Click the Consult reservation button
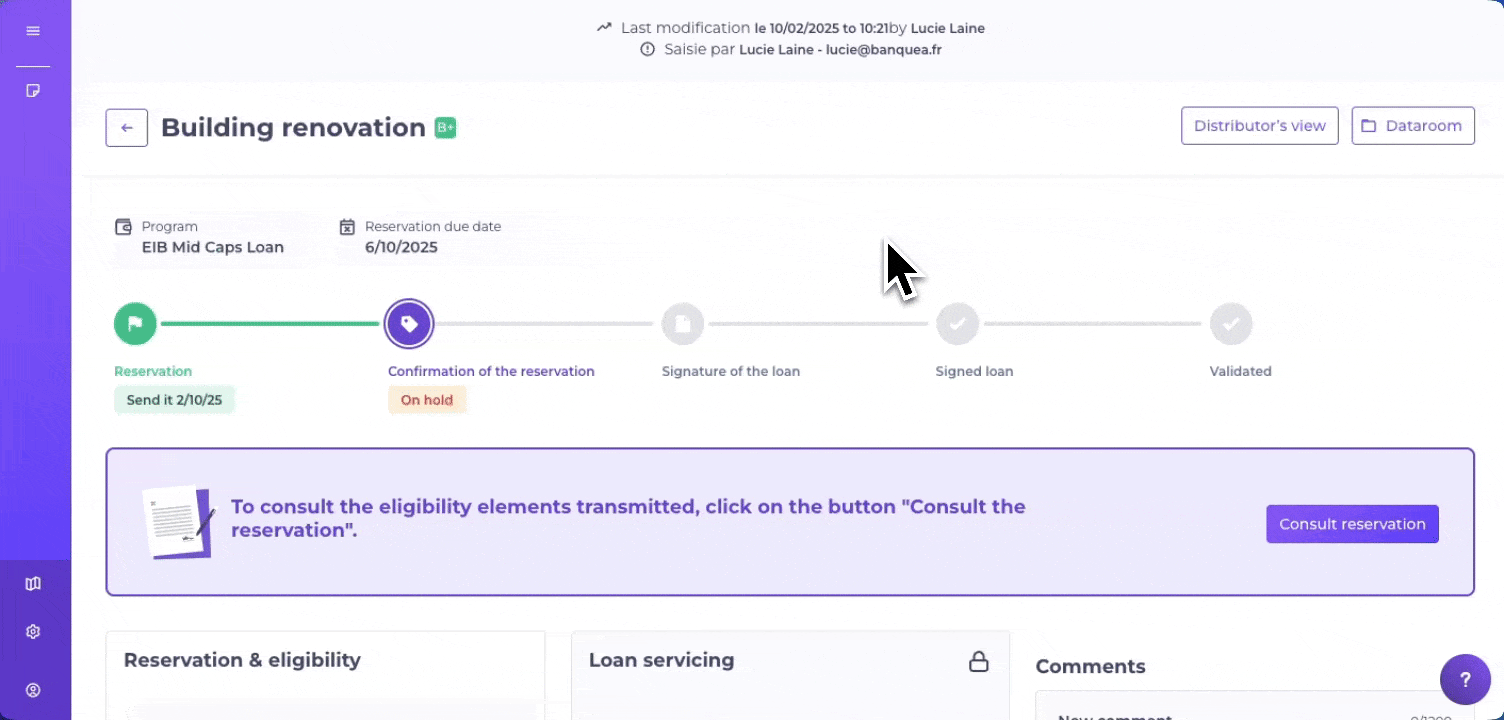Screen dimensions: 1504x720 click(1352, 524)
